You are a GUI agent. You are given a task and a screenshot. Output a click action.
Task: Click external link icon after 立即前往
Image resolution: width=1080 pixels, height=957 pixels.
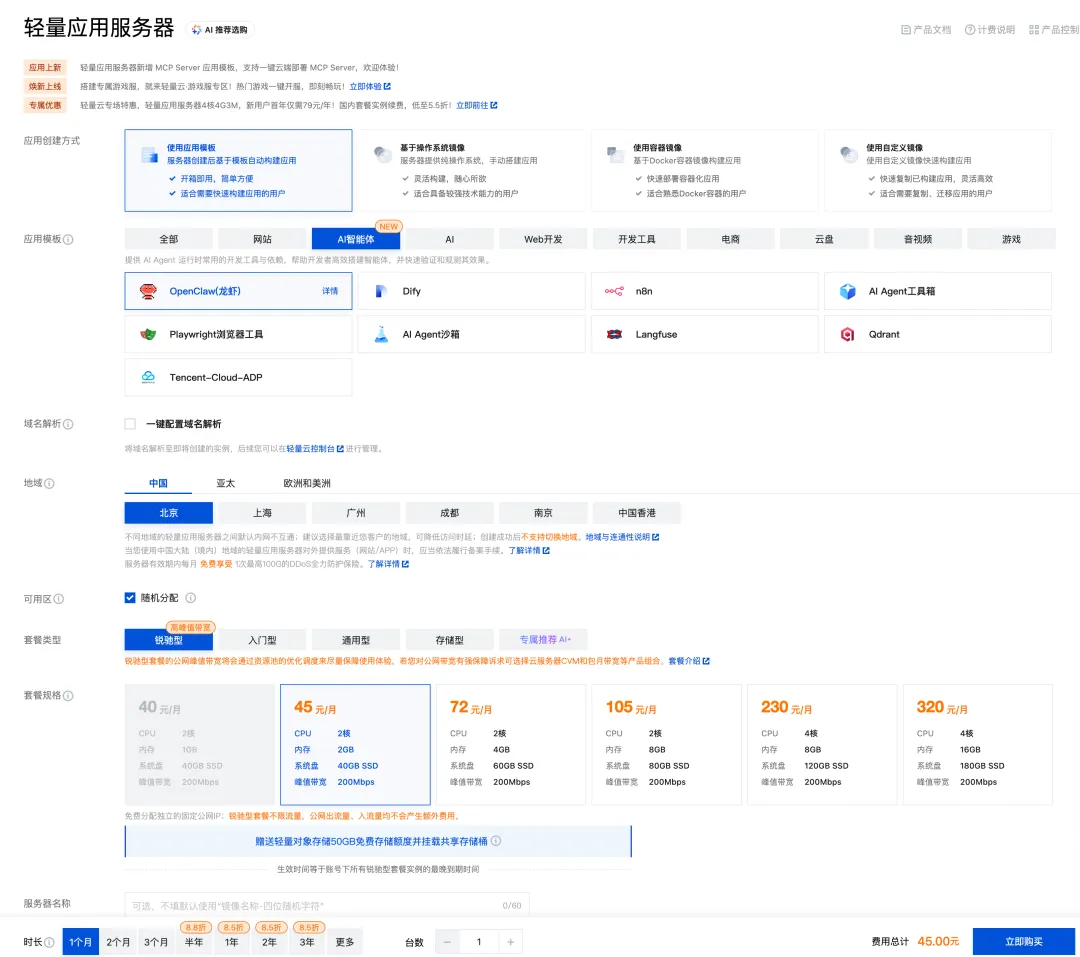coord(494,105)
